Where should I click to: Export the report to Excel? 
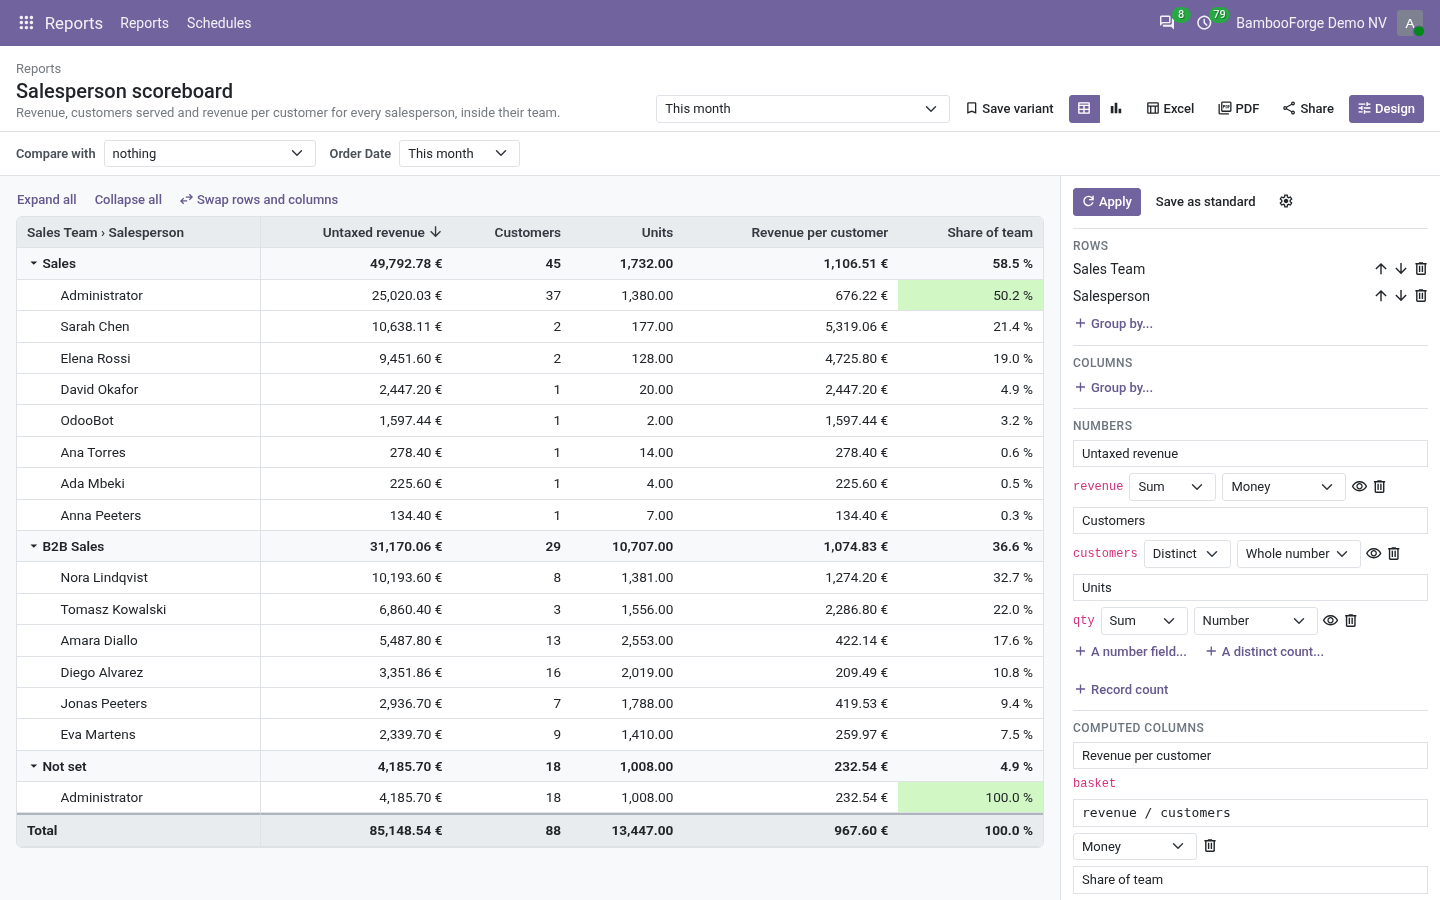pyautogui.click(x=1170, y=109)
